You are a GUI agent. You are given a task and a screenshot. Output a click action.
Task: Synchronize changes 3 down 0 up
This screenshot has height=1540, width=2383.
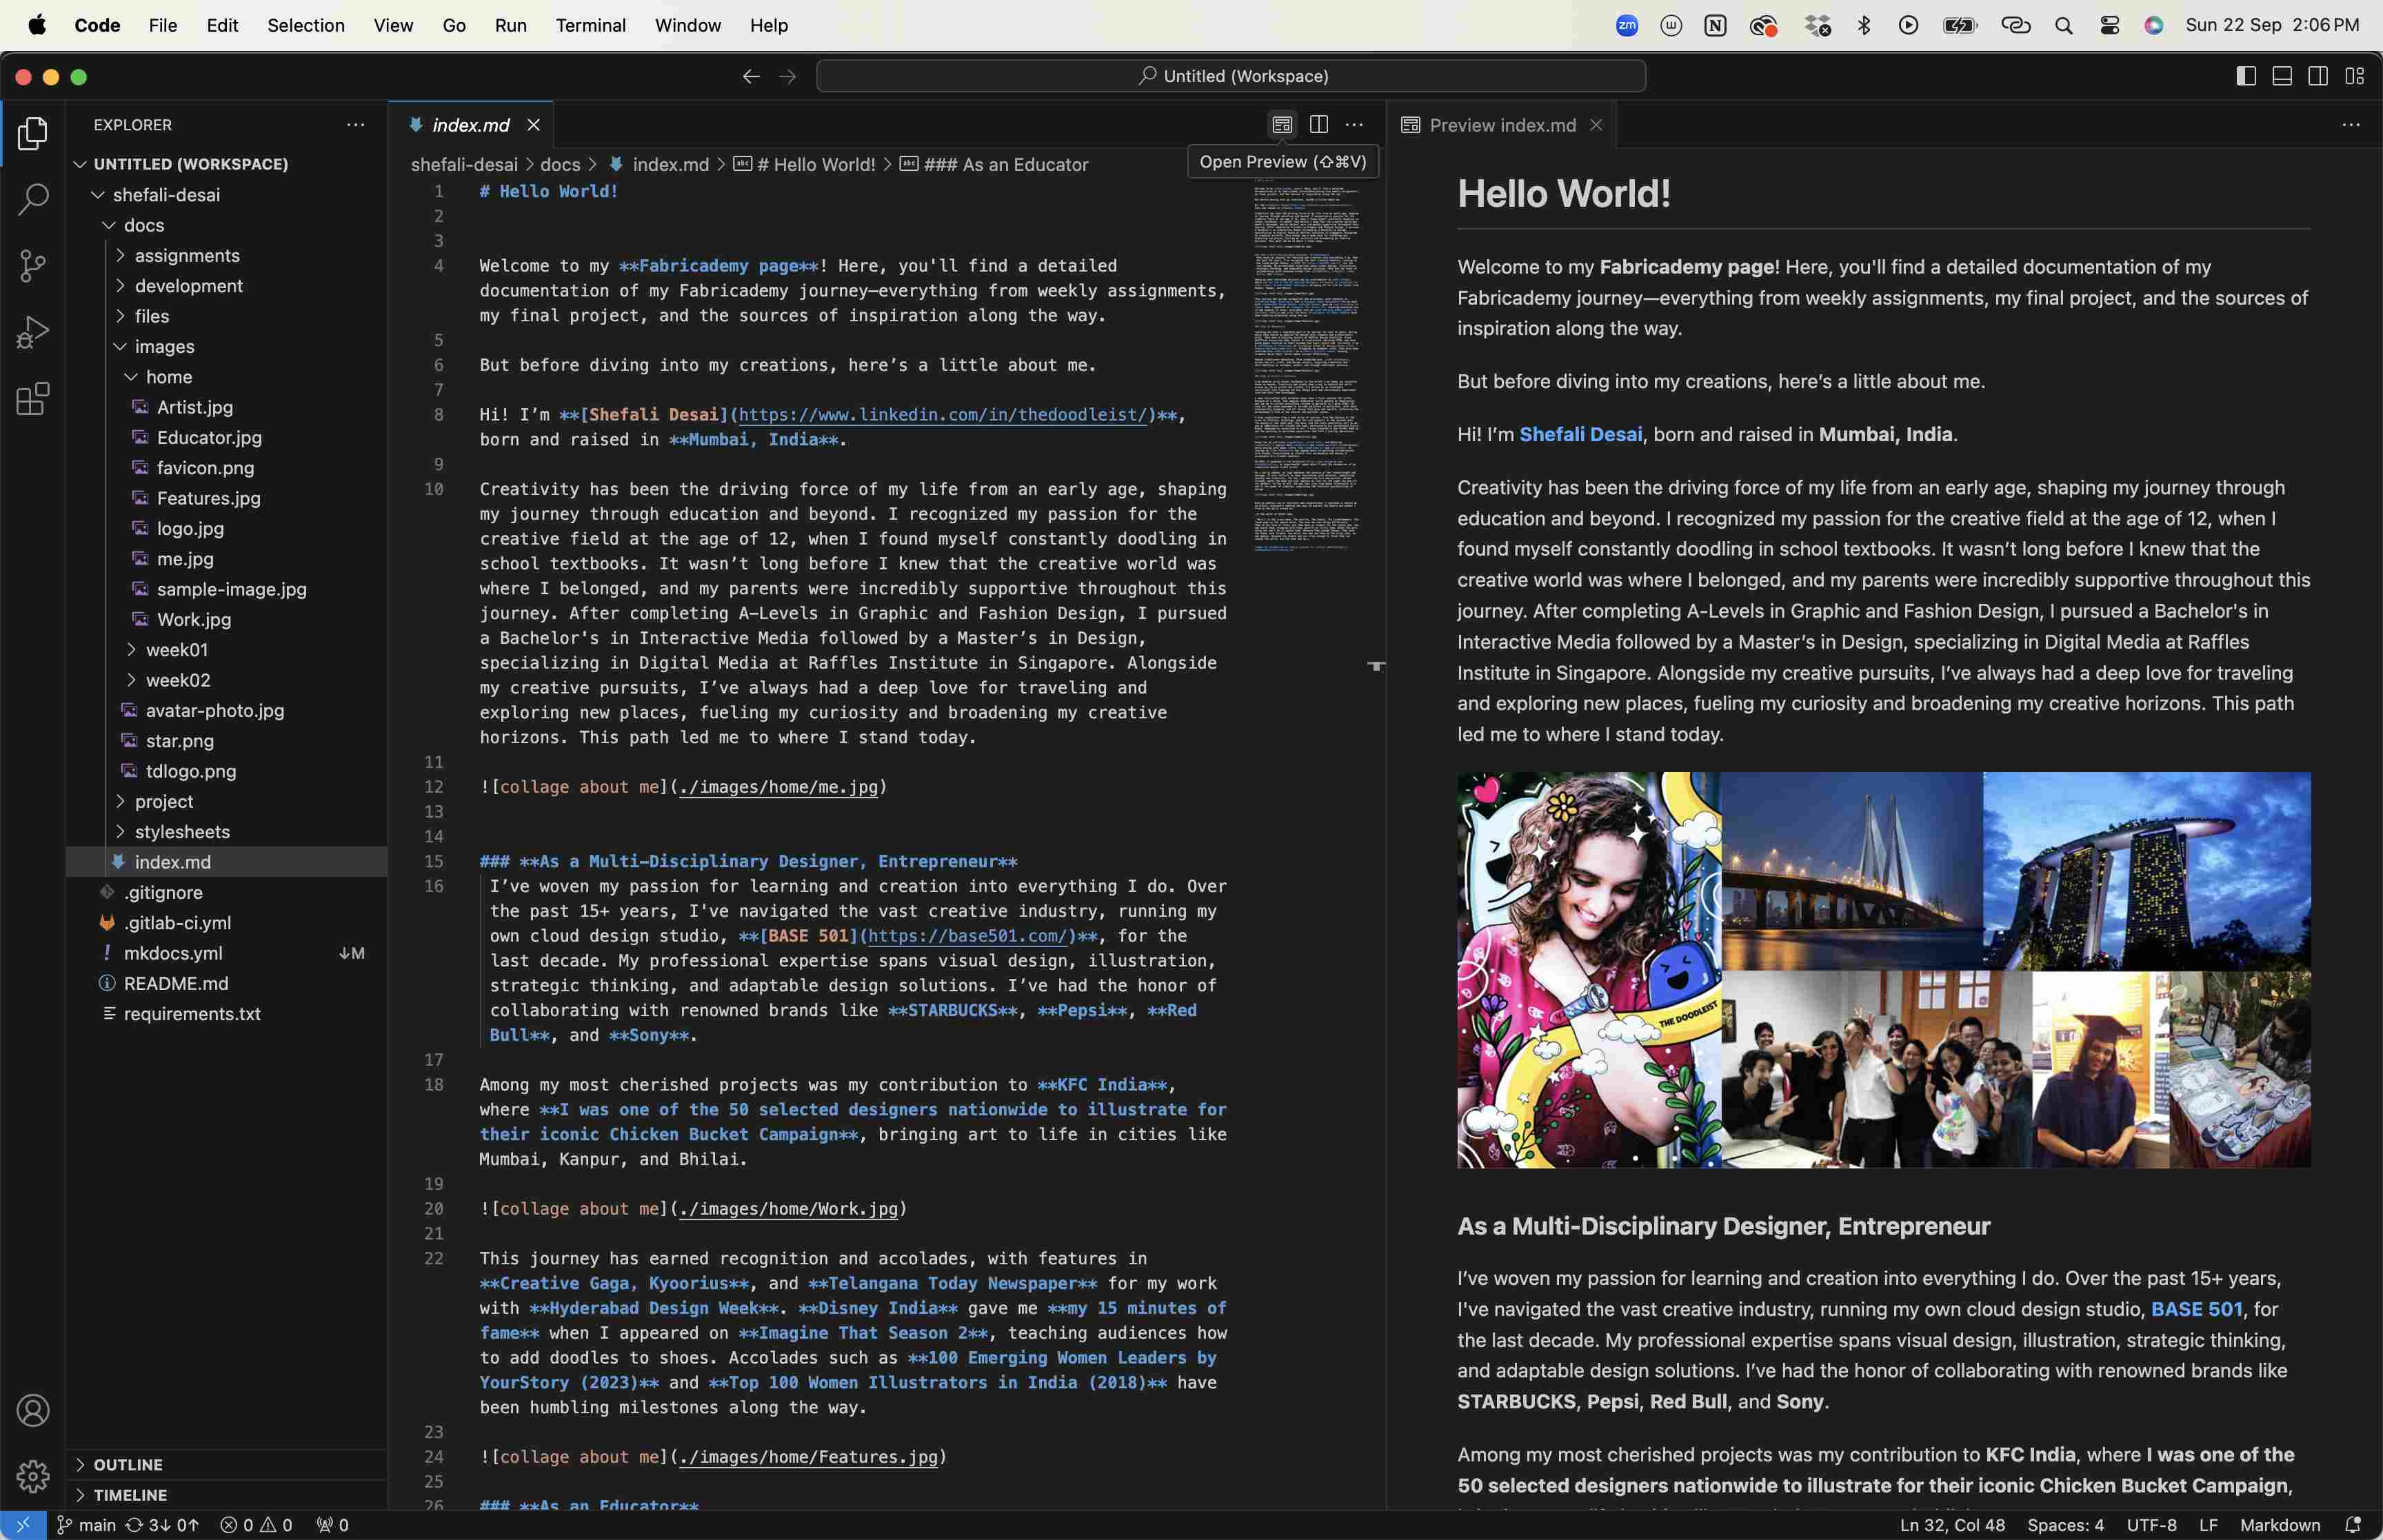(x=162, y=1525)
